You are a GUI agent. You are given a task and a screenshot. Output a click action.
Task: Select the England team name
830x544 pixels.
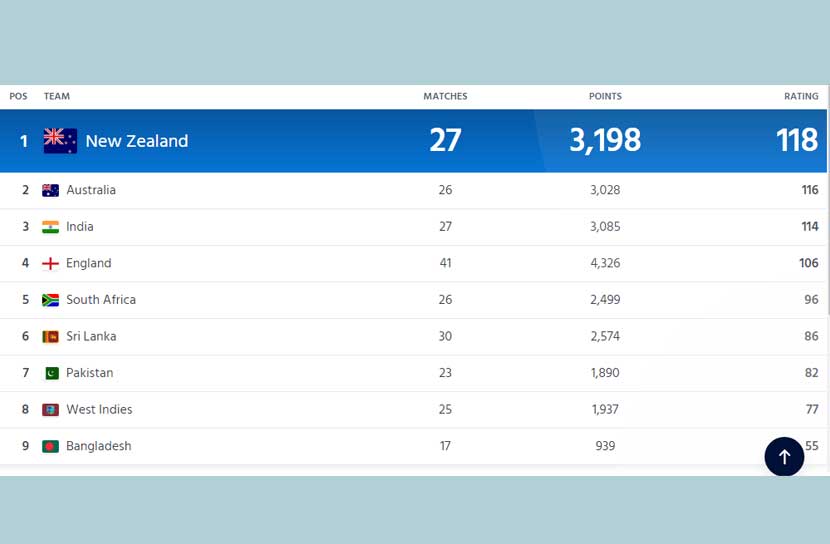pyautogui.click(x=89, y=263)
